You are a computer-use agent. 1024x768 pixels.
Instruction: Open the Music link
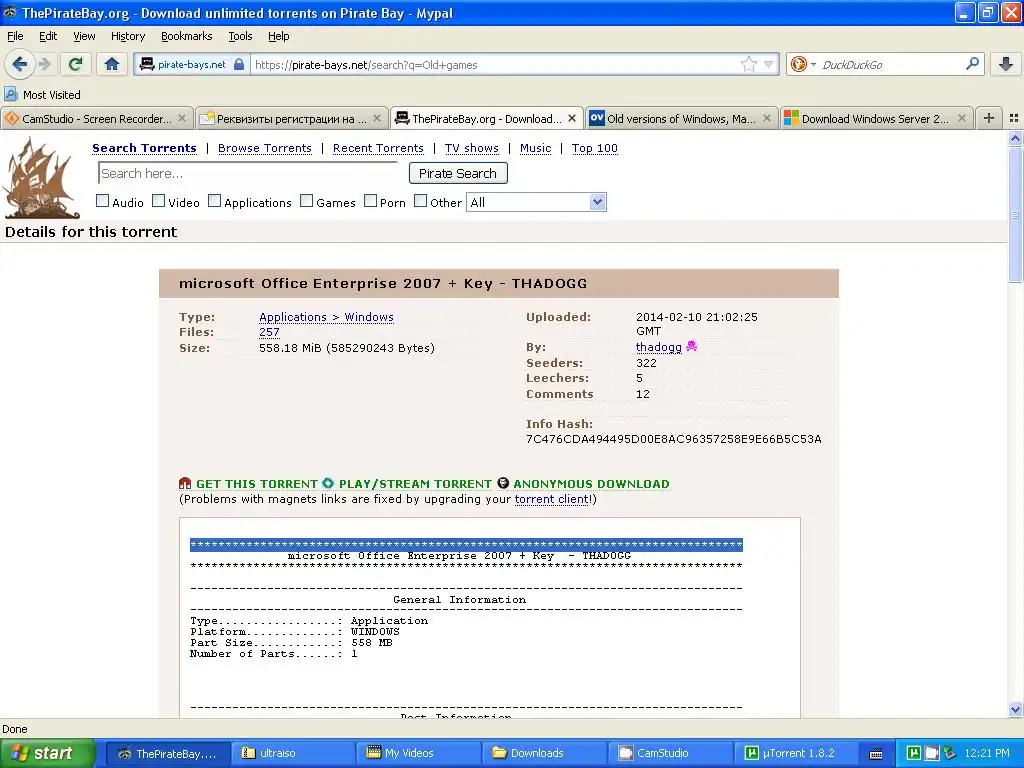536,148
